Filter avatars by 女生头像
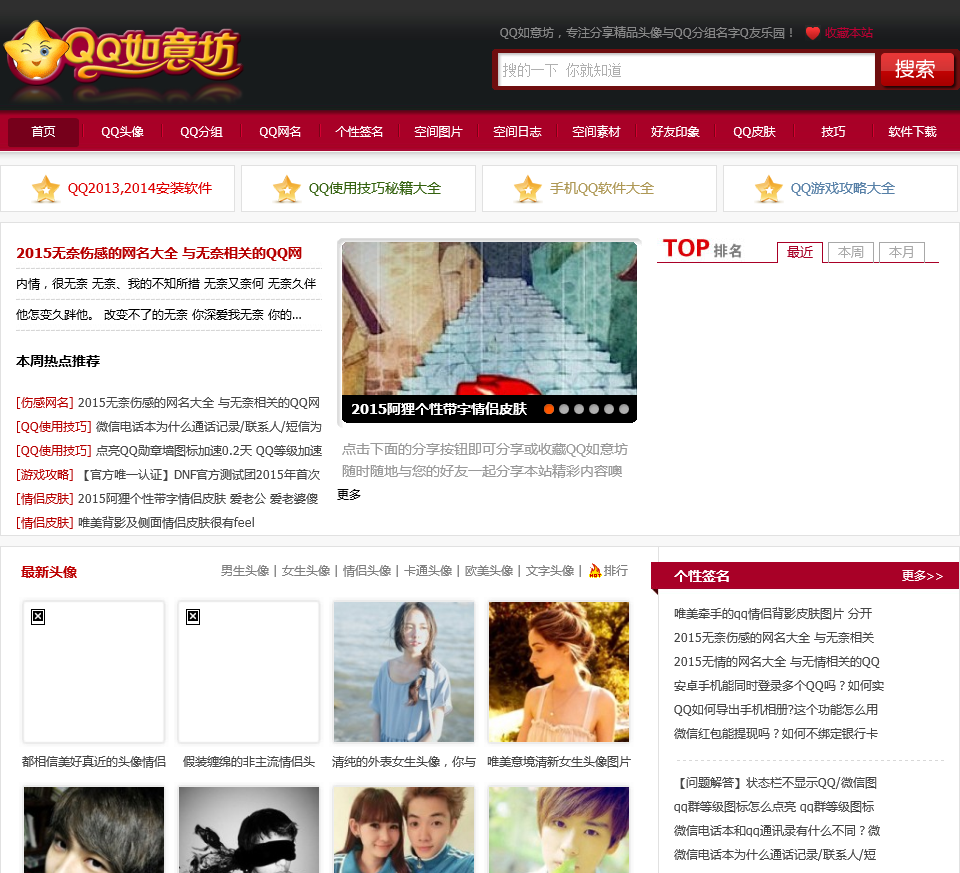Image resolution: width=960 pixels, height=873 pixels. pyautogui.click(x=306, y=571)
